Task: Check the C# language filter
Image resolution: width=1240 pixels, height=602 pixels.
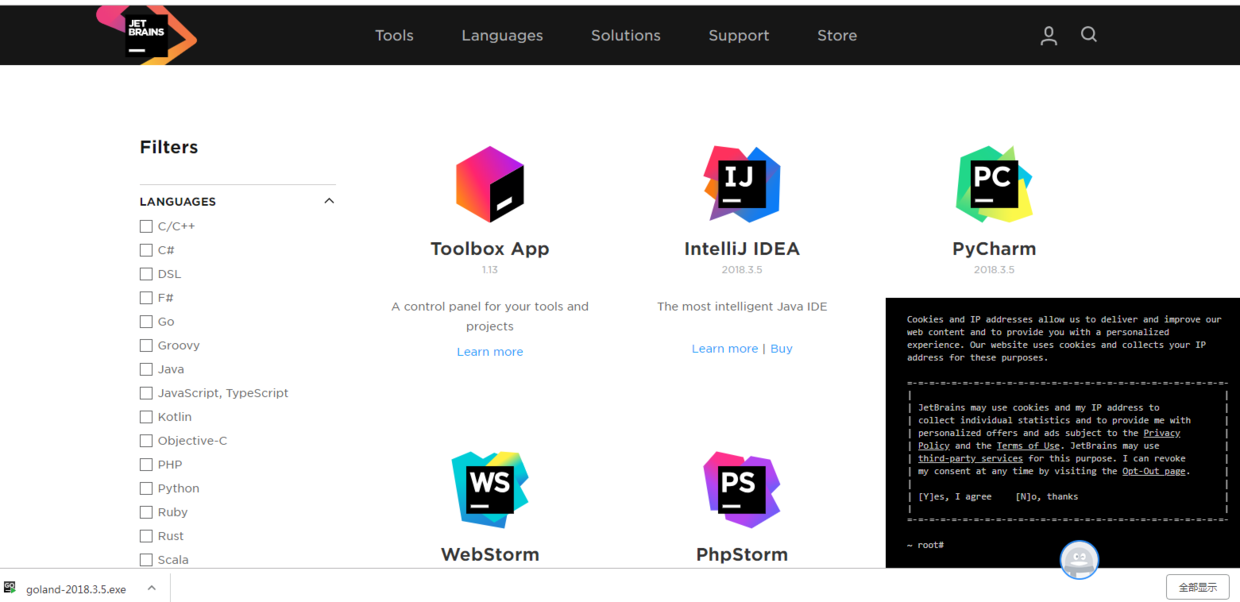Action: coord(146,250)
